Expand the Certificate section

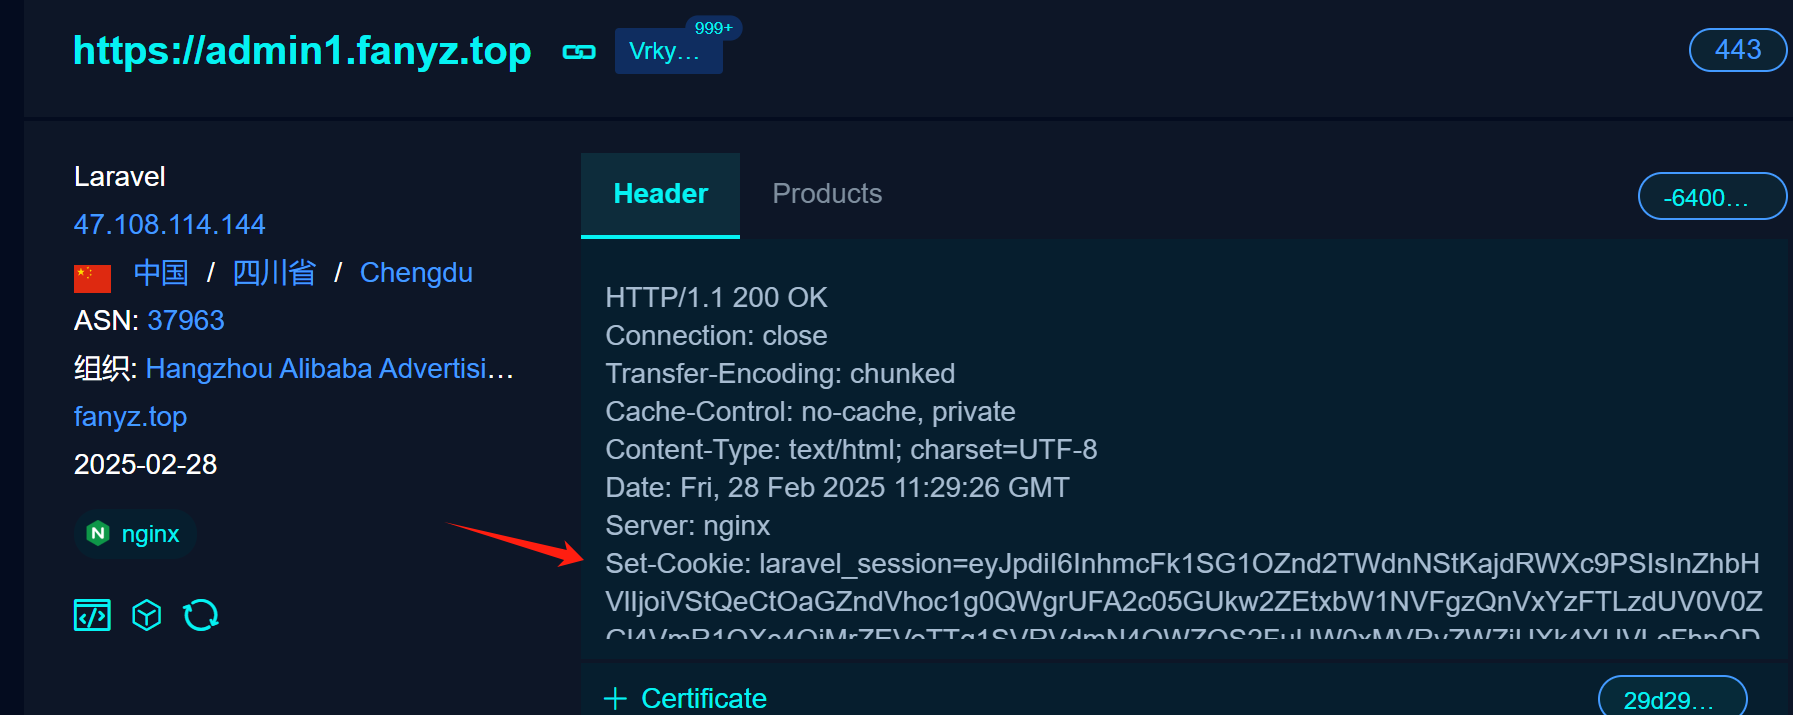(x=703, y=698)
